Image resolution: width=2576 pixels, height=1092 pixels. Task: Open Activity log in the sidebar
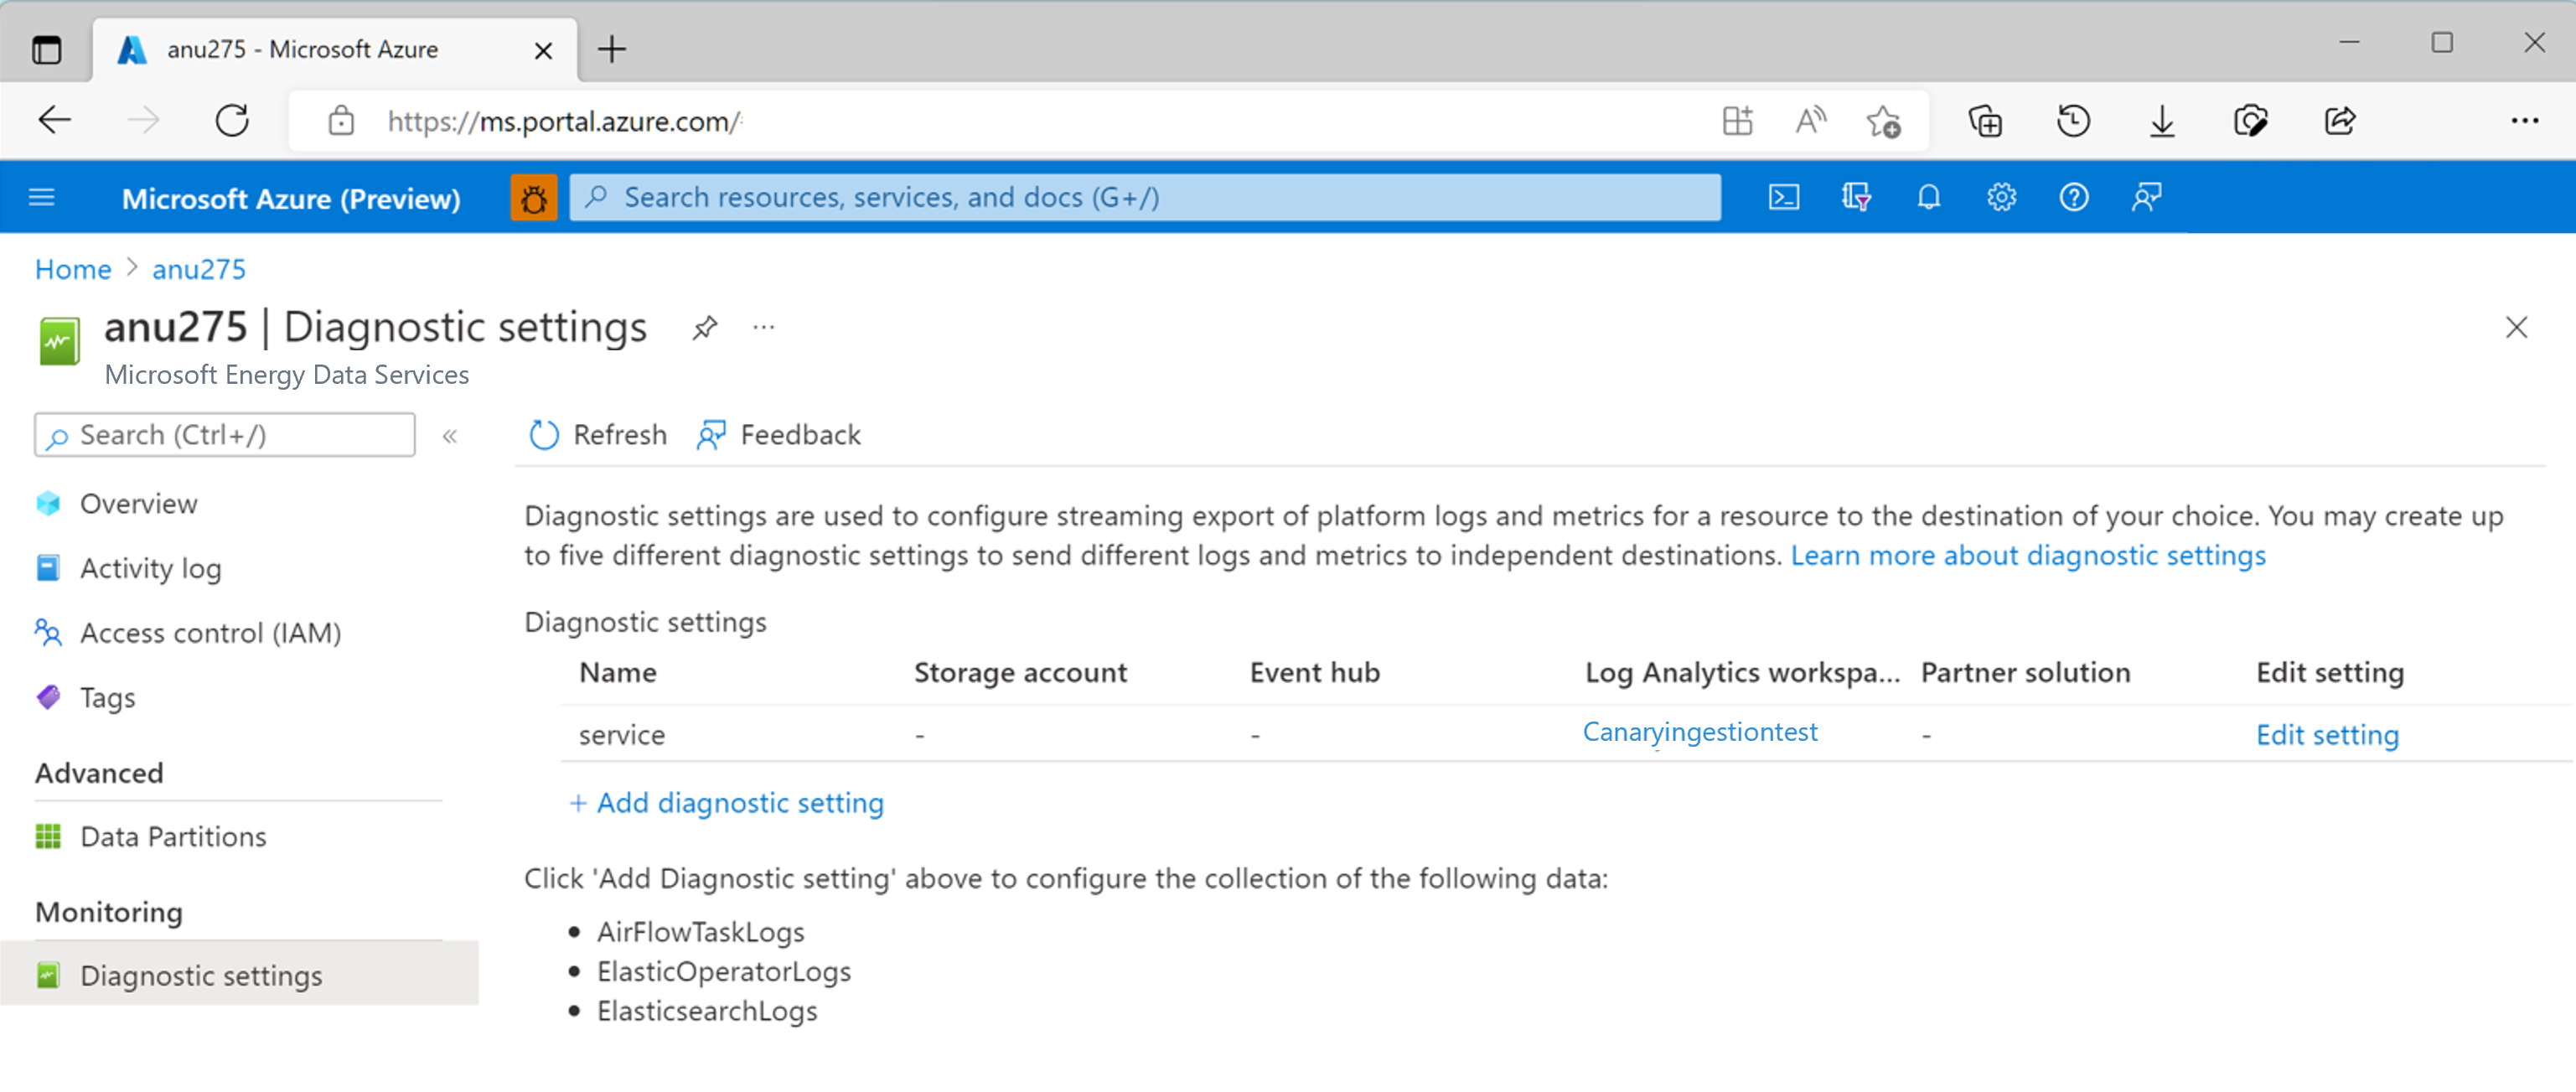(151, 567)
